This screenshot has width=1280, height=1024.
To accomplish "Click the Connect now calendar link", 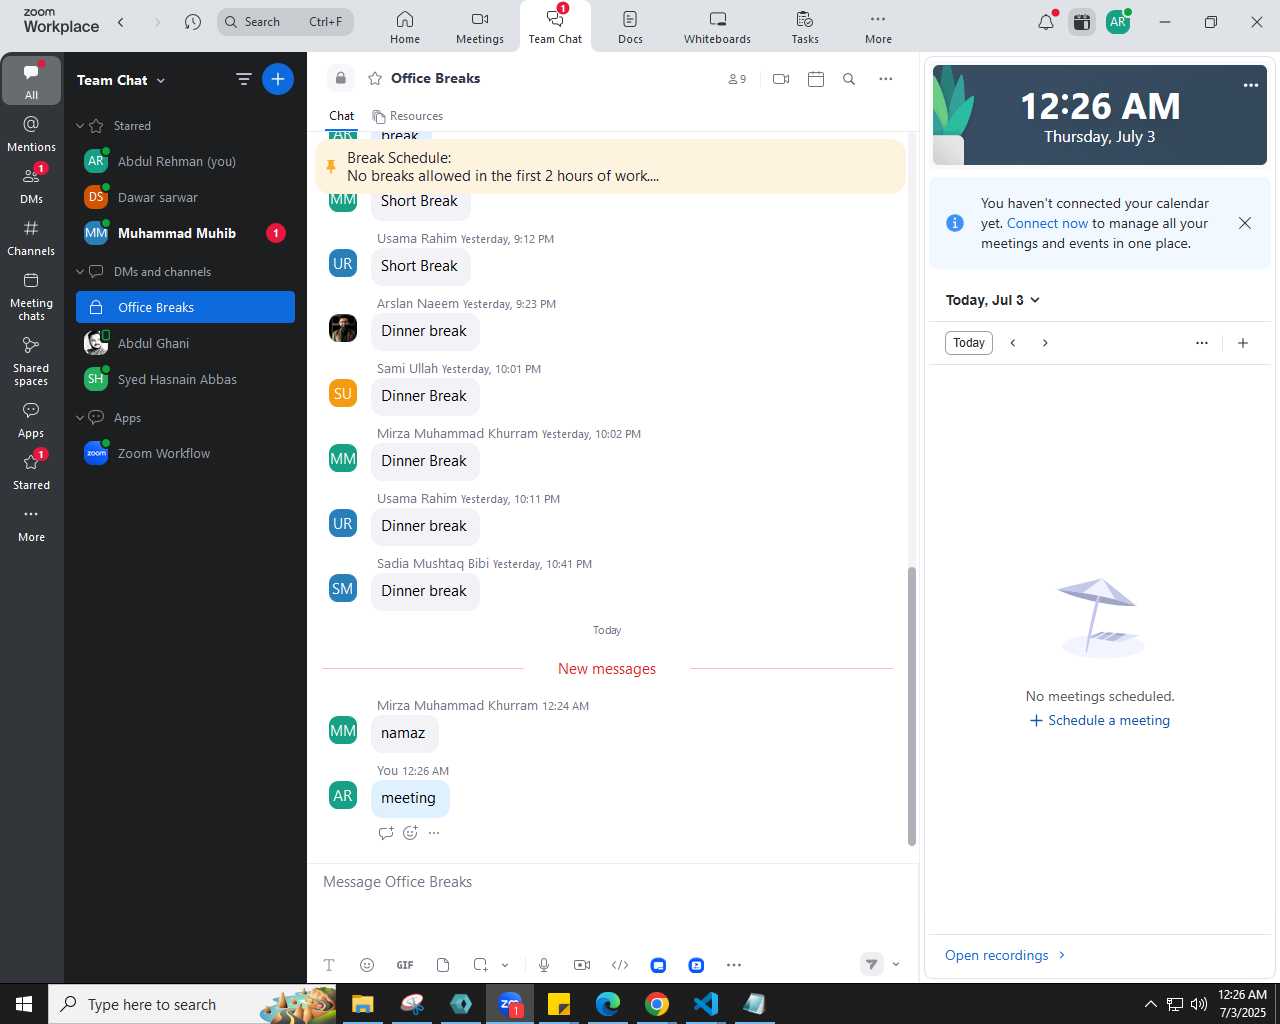I will coord(1047,223).
